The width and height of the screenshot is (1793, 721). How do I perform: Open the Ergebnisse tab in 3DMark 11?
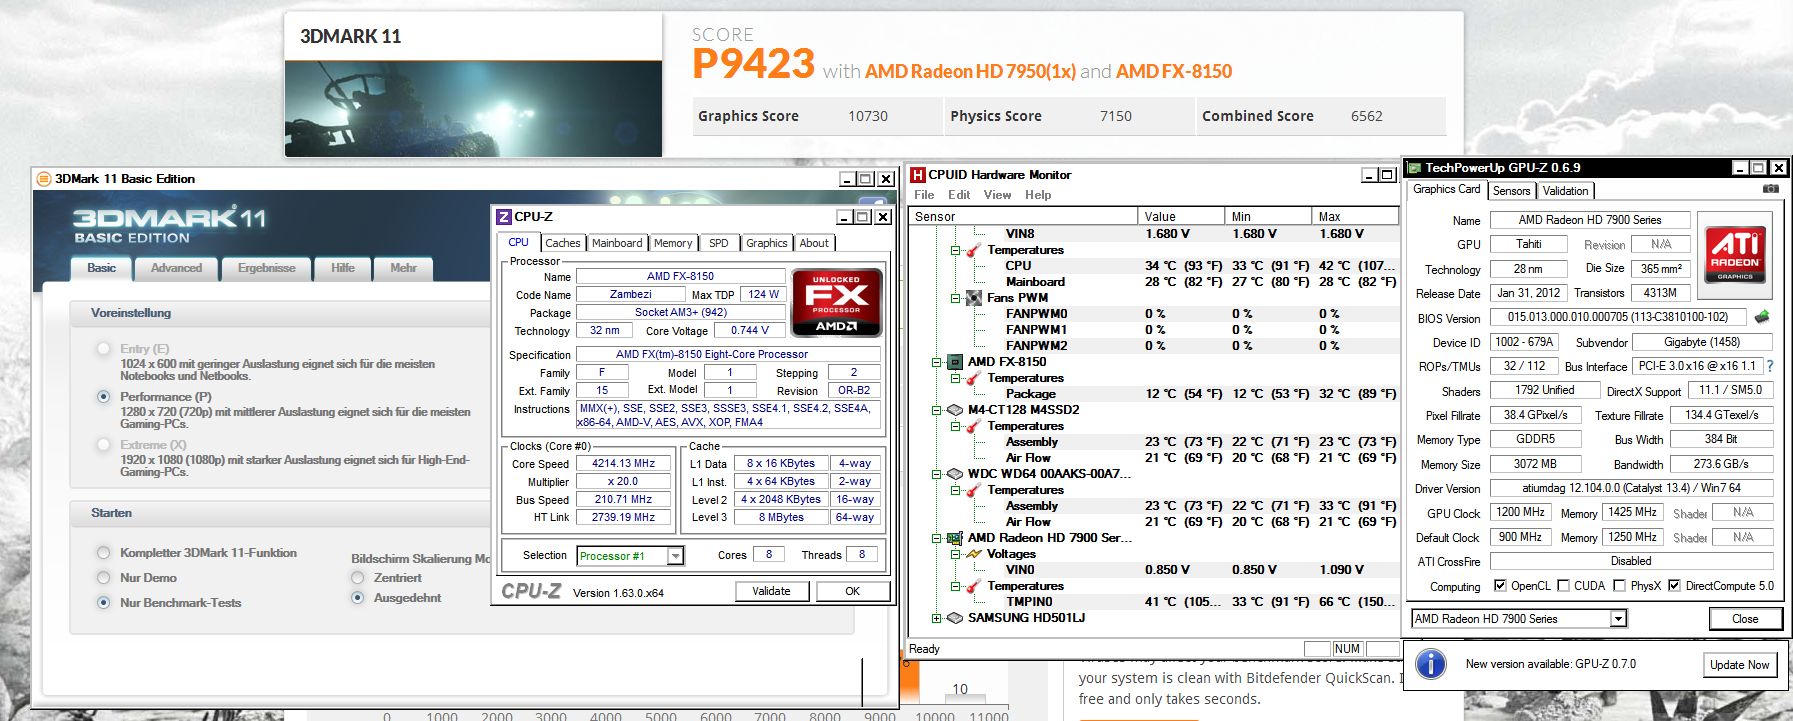(x=266, y=268)
